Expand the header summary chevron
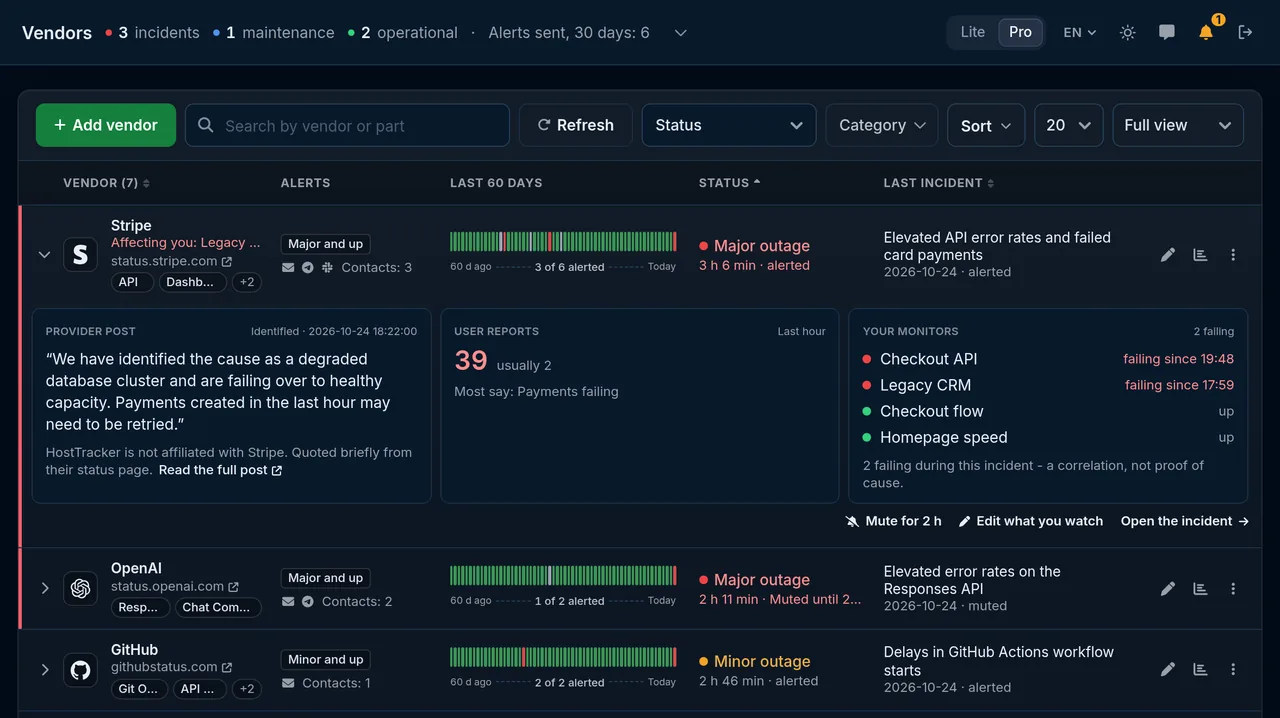This screenshot has height=718, width=1280. click(681, 33)
